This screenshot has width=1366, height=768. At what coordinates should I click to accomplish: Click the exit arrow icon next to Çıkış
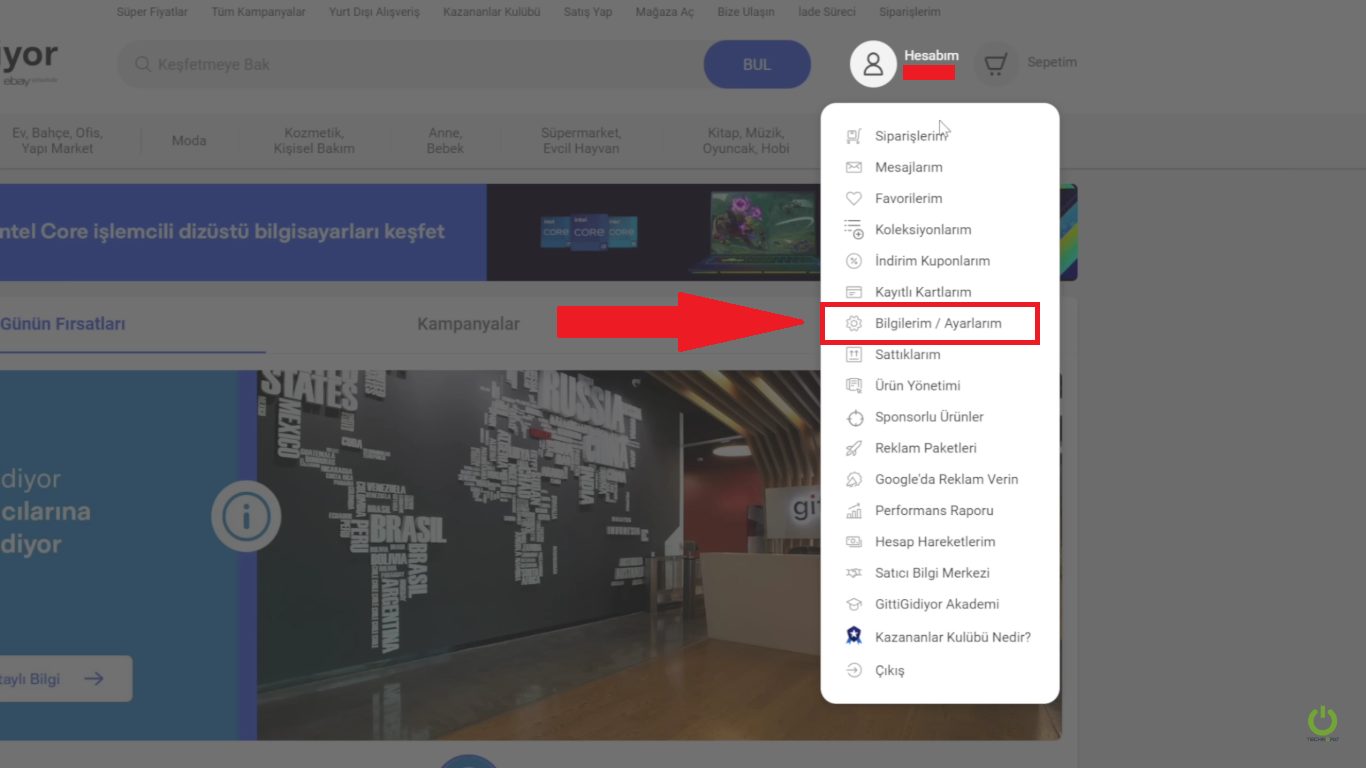click(x=853, y=670)
